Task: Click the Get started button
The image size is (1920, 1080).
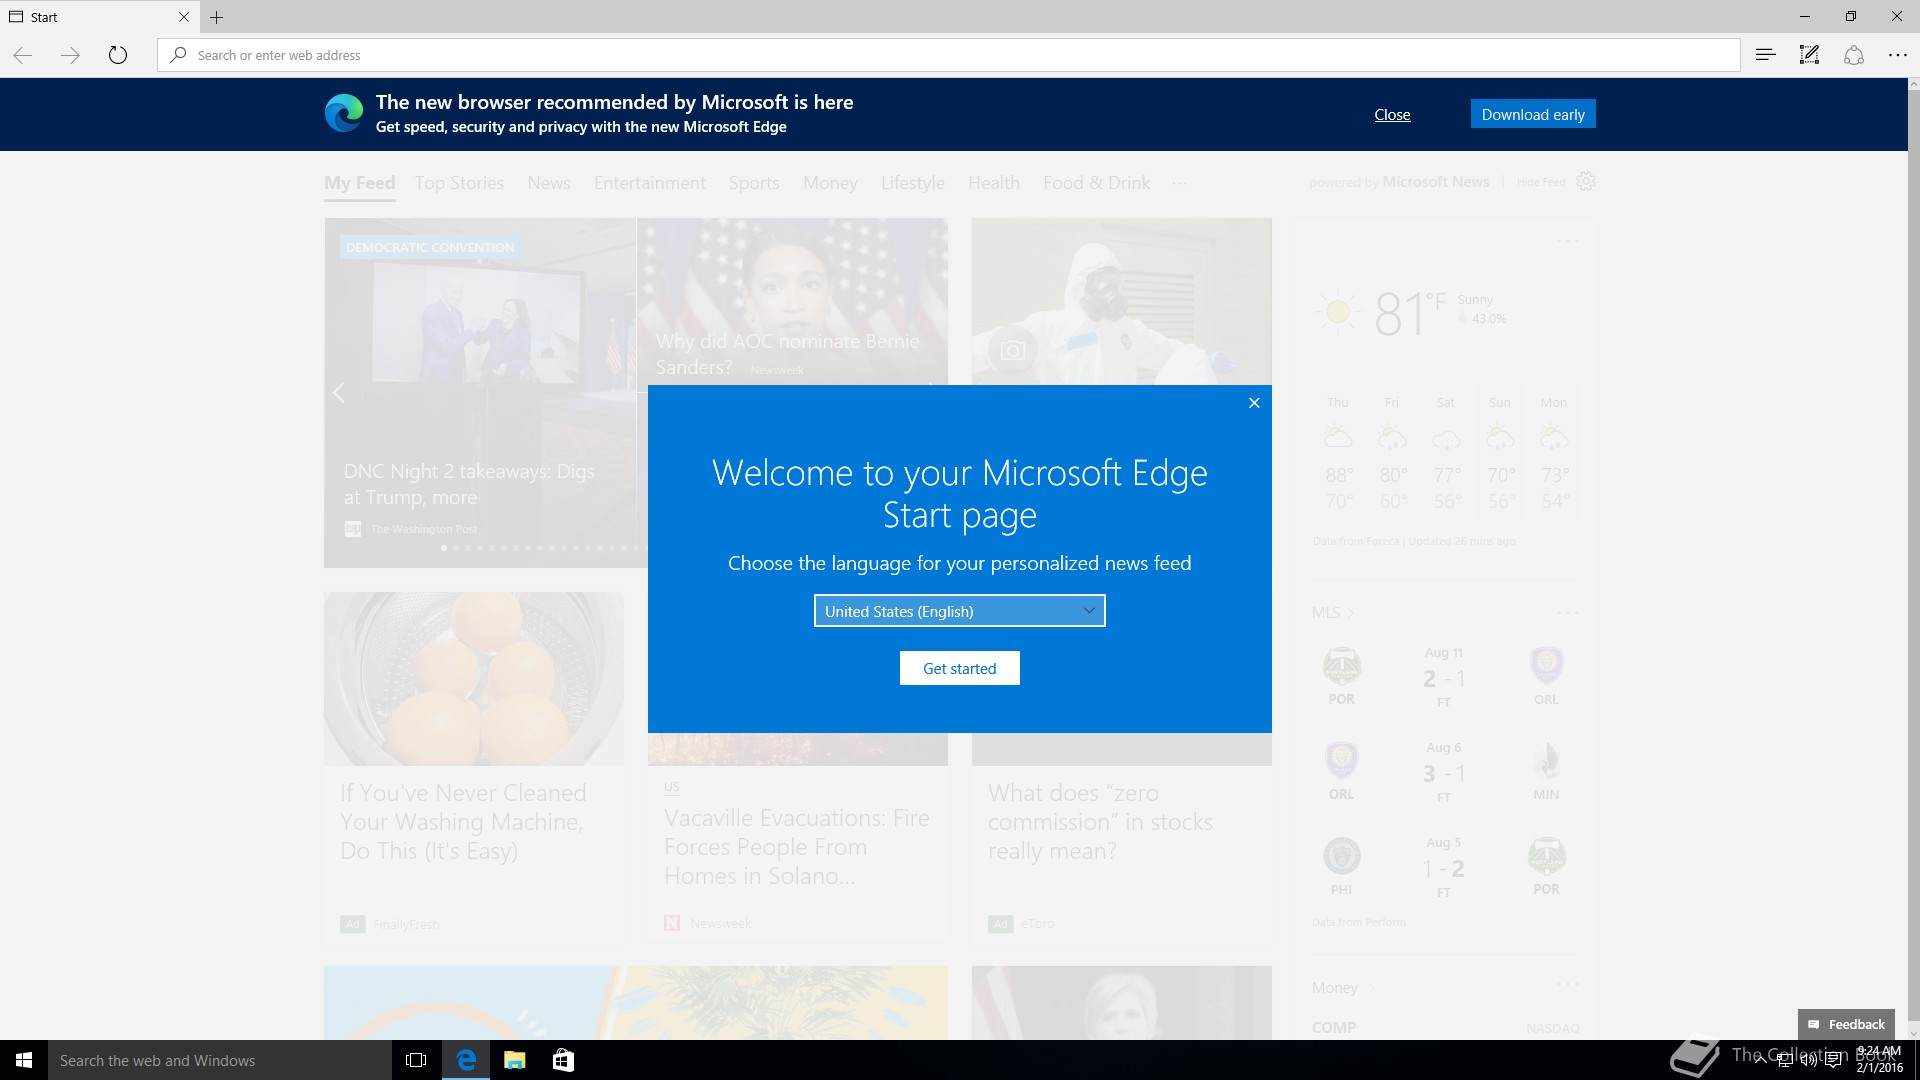Action: pyautogui.click(x=960, y=668)
